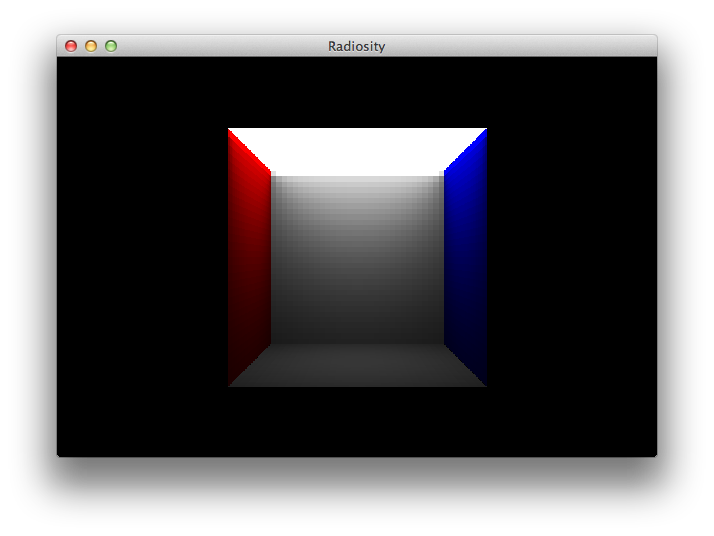714x536 pixels.
Task: Select the blue right wall
Action: click(x=466, y=255)
